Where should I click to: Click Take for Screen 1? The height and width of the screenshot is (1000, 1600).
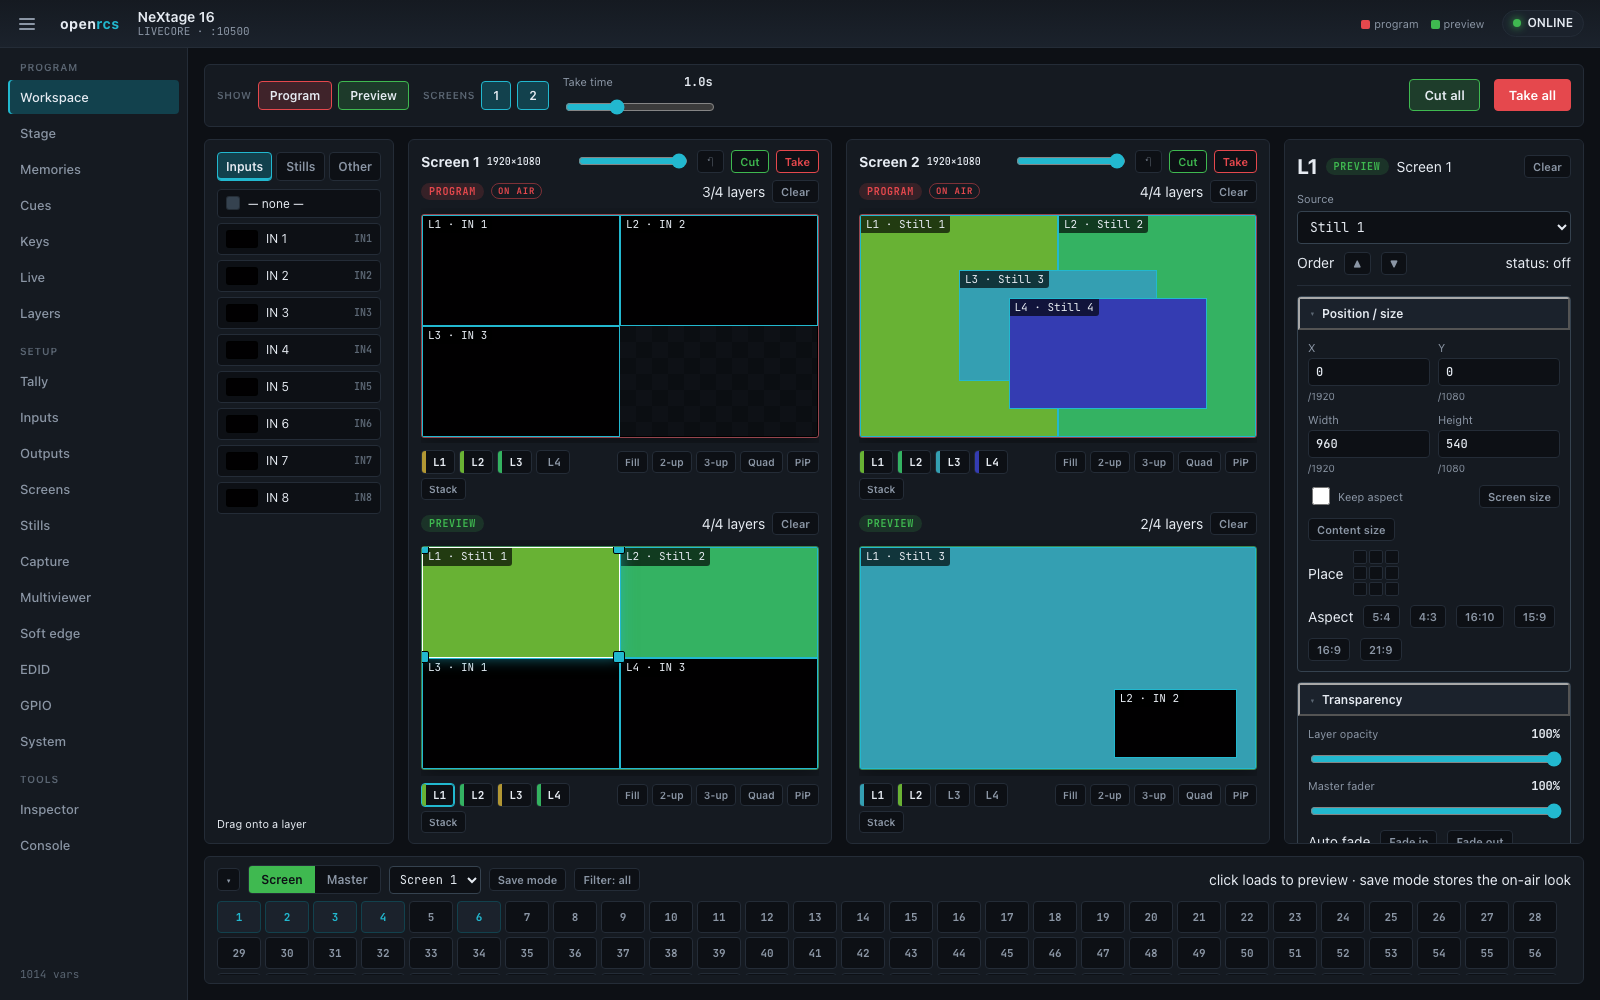(797, 162)
